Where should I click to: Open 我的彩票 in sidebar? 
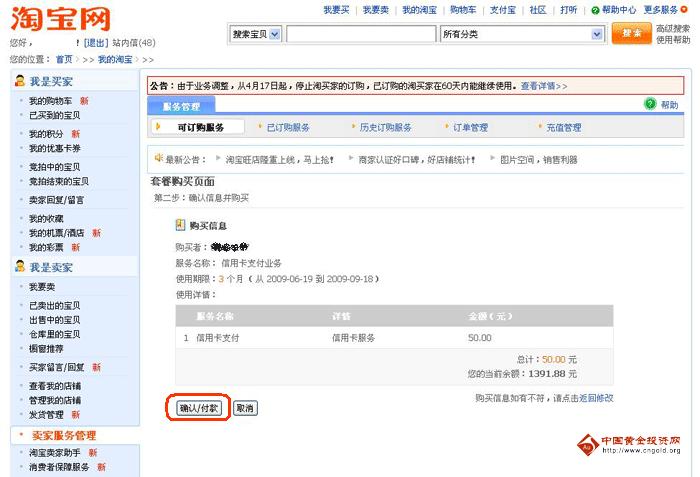(x=46, y=247)
